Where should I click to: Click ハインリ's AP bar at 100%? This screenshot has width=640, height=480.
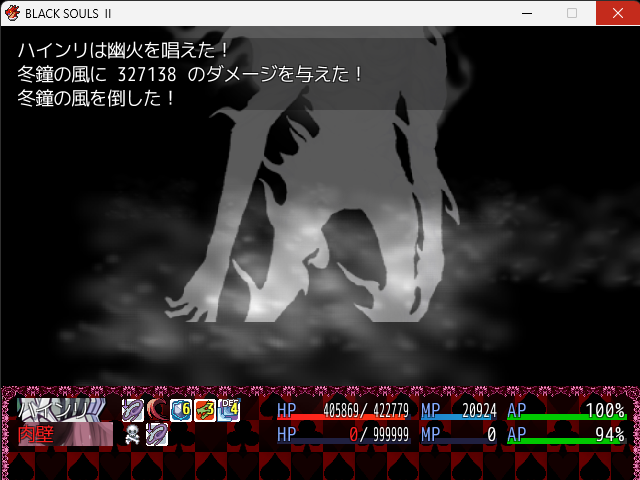[567, 417]
